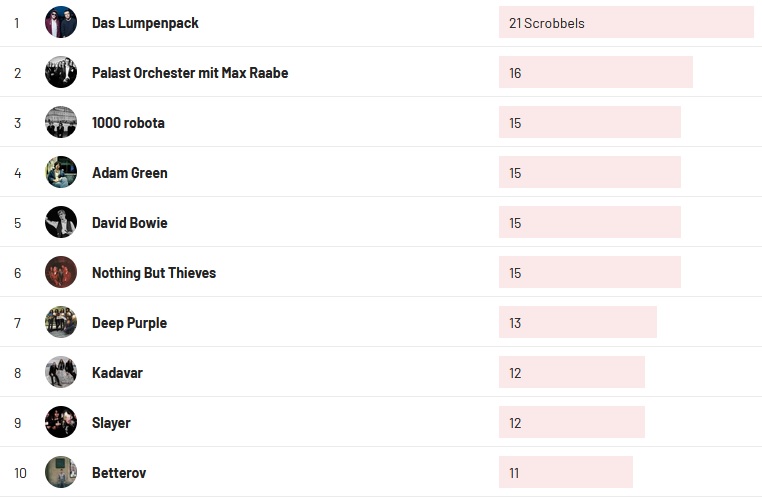Open David Bowie's artist page
This screenshot has width=762, height=498.
[x=130, y=223]
